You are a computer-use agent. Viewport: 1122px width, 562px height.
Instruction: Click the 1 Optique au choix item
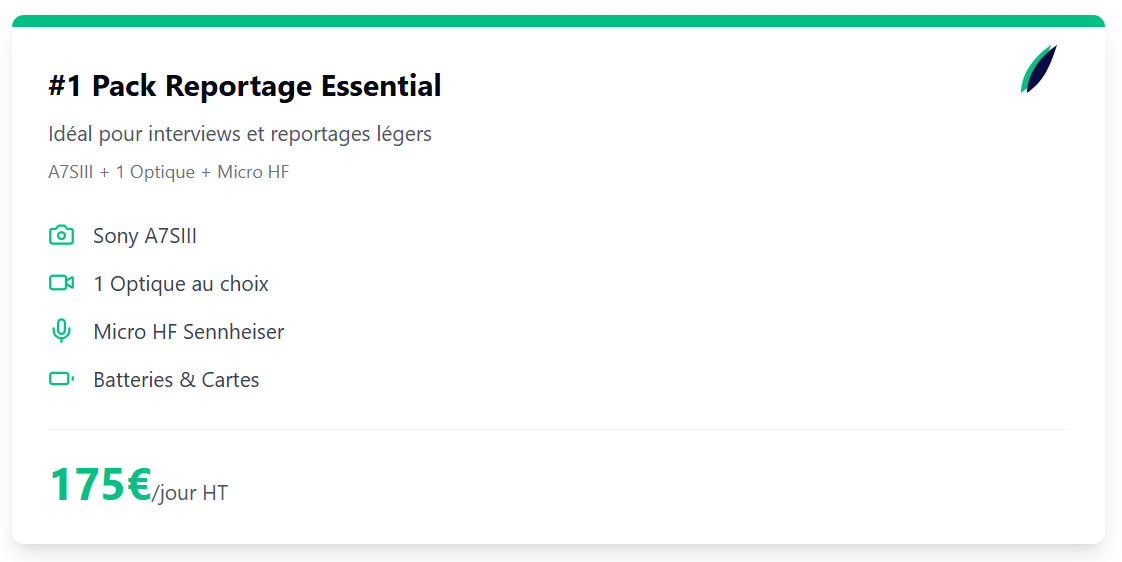coord(181,284)
